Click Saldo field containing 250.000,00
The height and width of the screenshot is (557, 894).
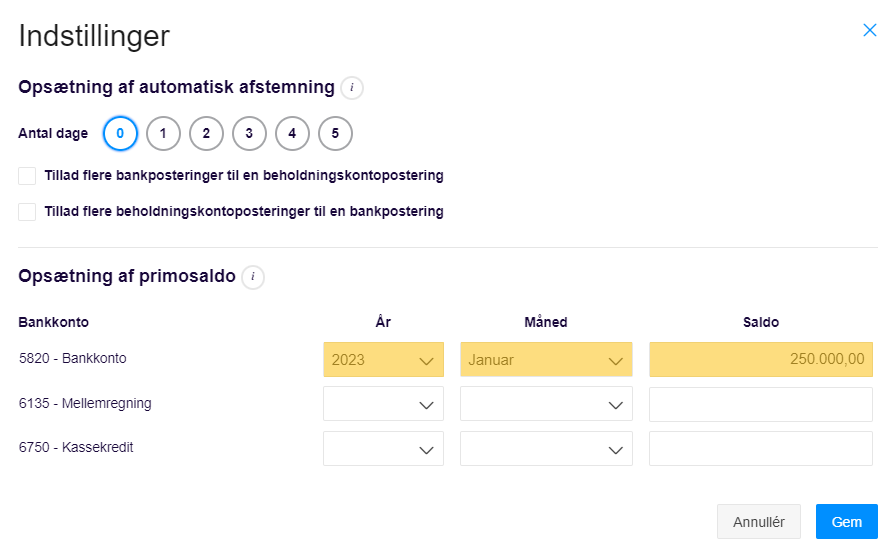tap(761, 359)
